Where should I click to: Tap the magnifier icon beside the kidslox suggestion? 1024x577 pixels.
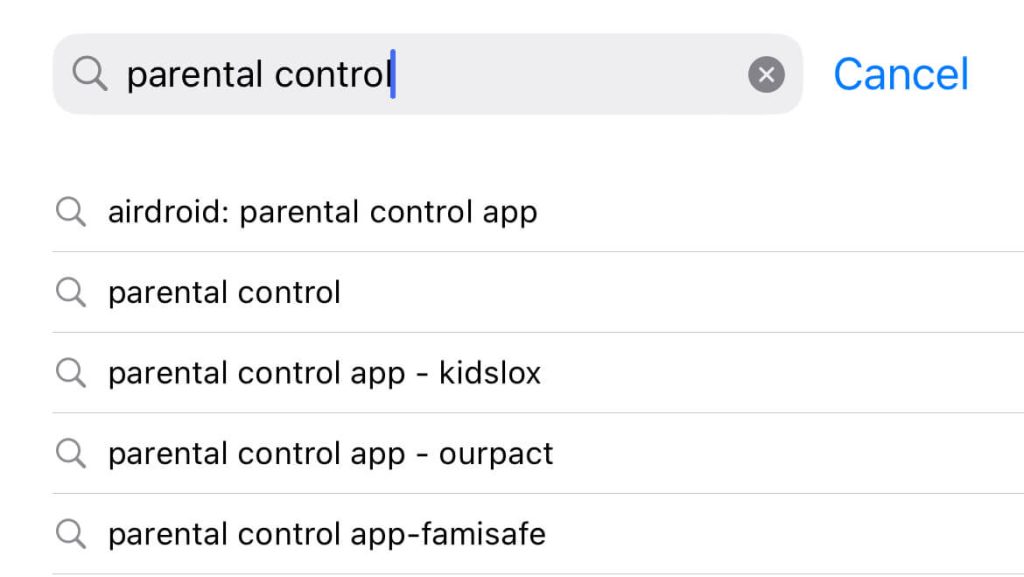pos(71,373)
